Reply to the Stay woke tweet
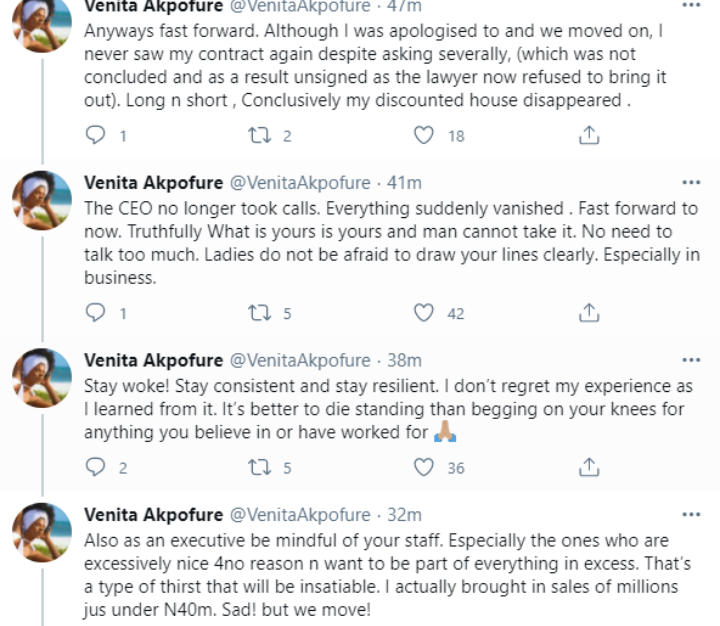Screen dimensions: 720x626 click(x=97, y=467)
